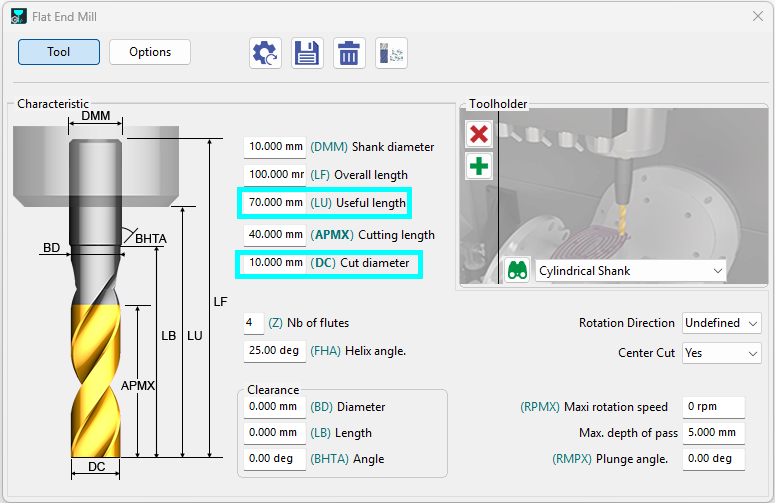Remove the toolholder with the red X
This screenshot has height=503, width=775.
click(x=479, y=134)
